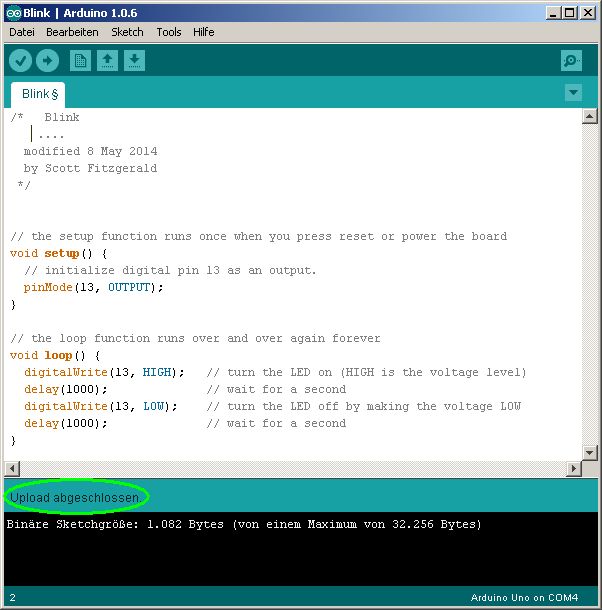Click the horizontal scrollbar right arrow

click(x=574, y=468)
